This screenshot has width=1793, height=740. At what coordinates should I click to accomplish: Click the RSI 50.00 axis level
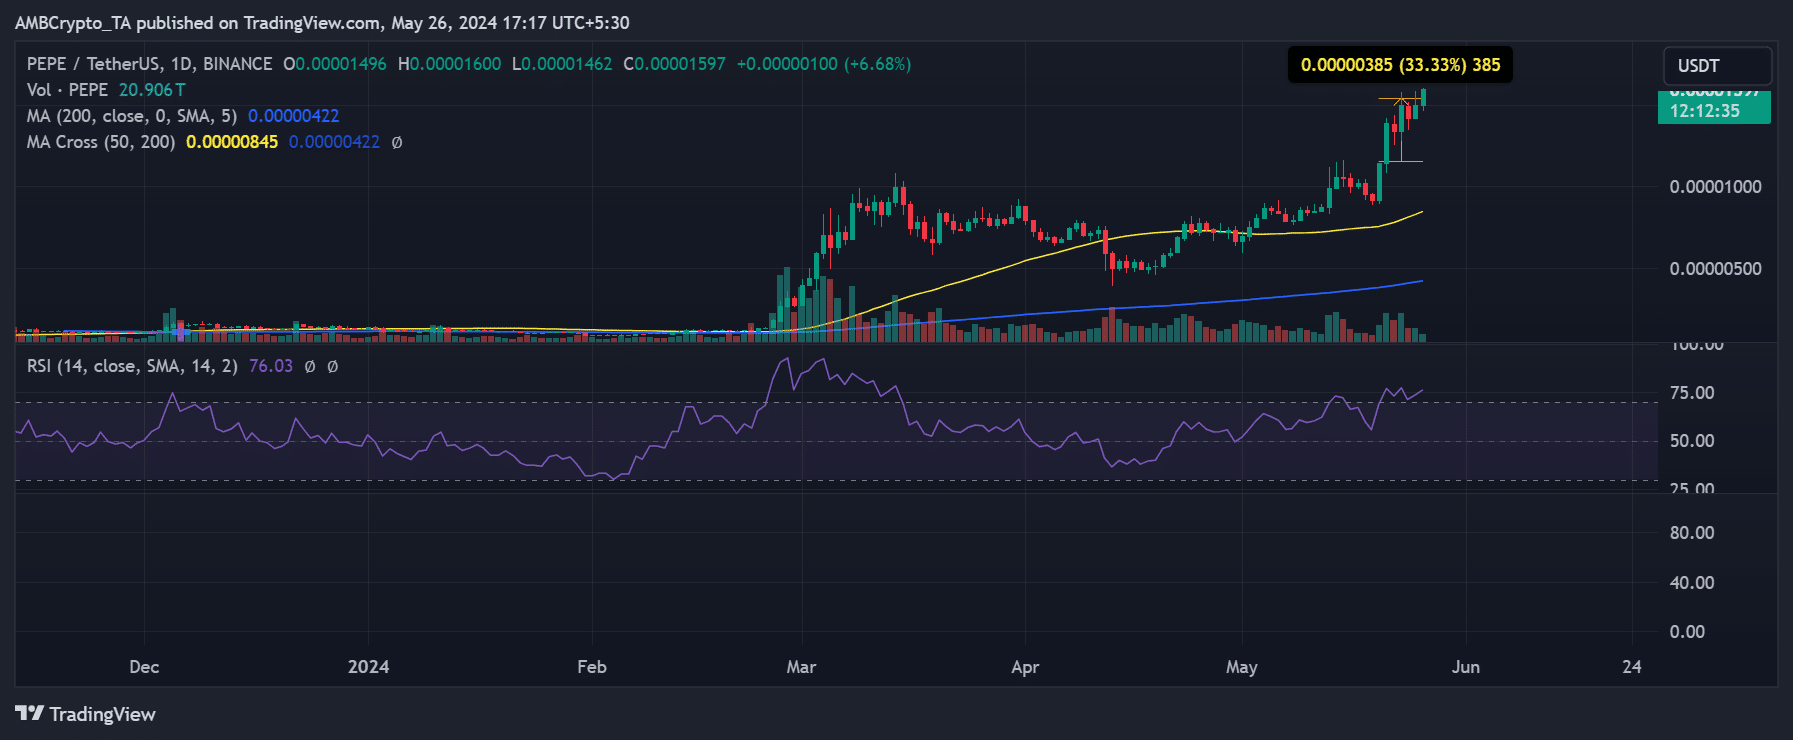(1692, 441)
